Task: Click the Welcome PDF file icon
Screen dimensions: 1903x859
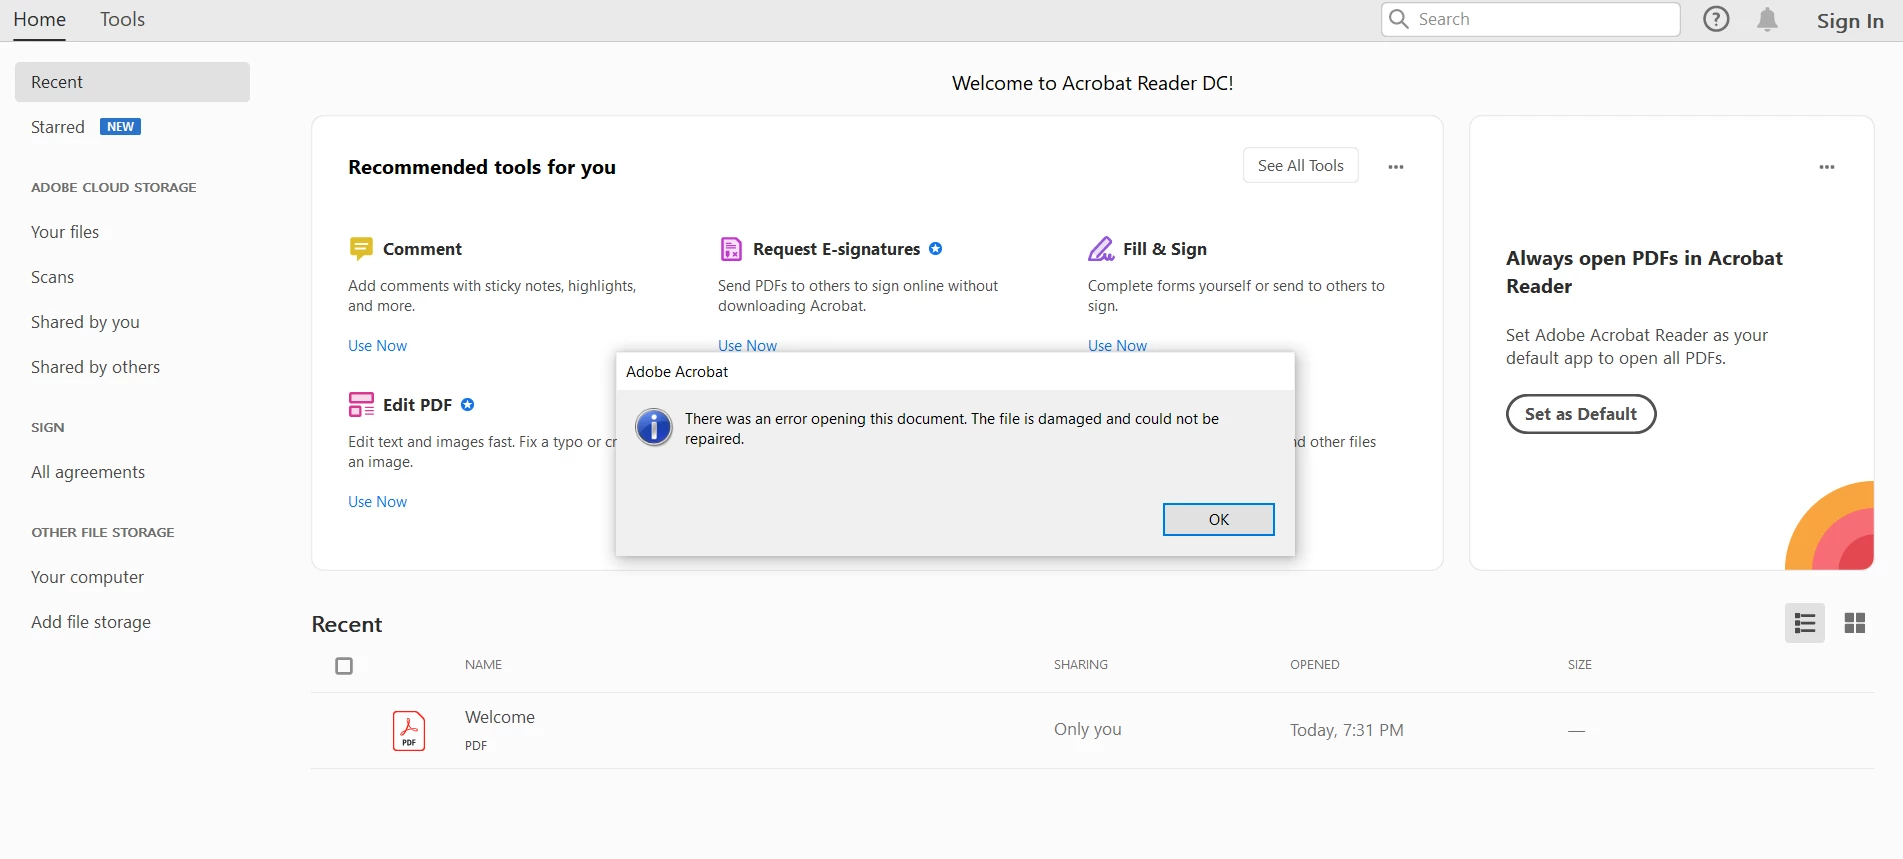Action: click(x=409, y=730)
